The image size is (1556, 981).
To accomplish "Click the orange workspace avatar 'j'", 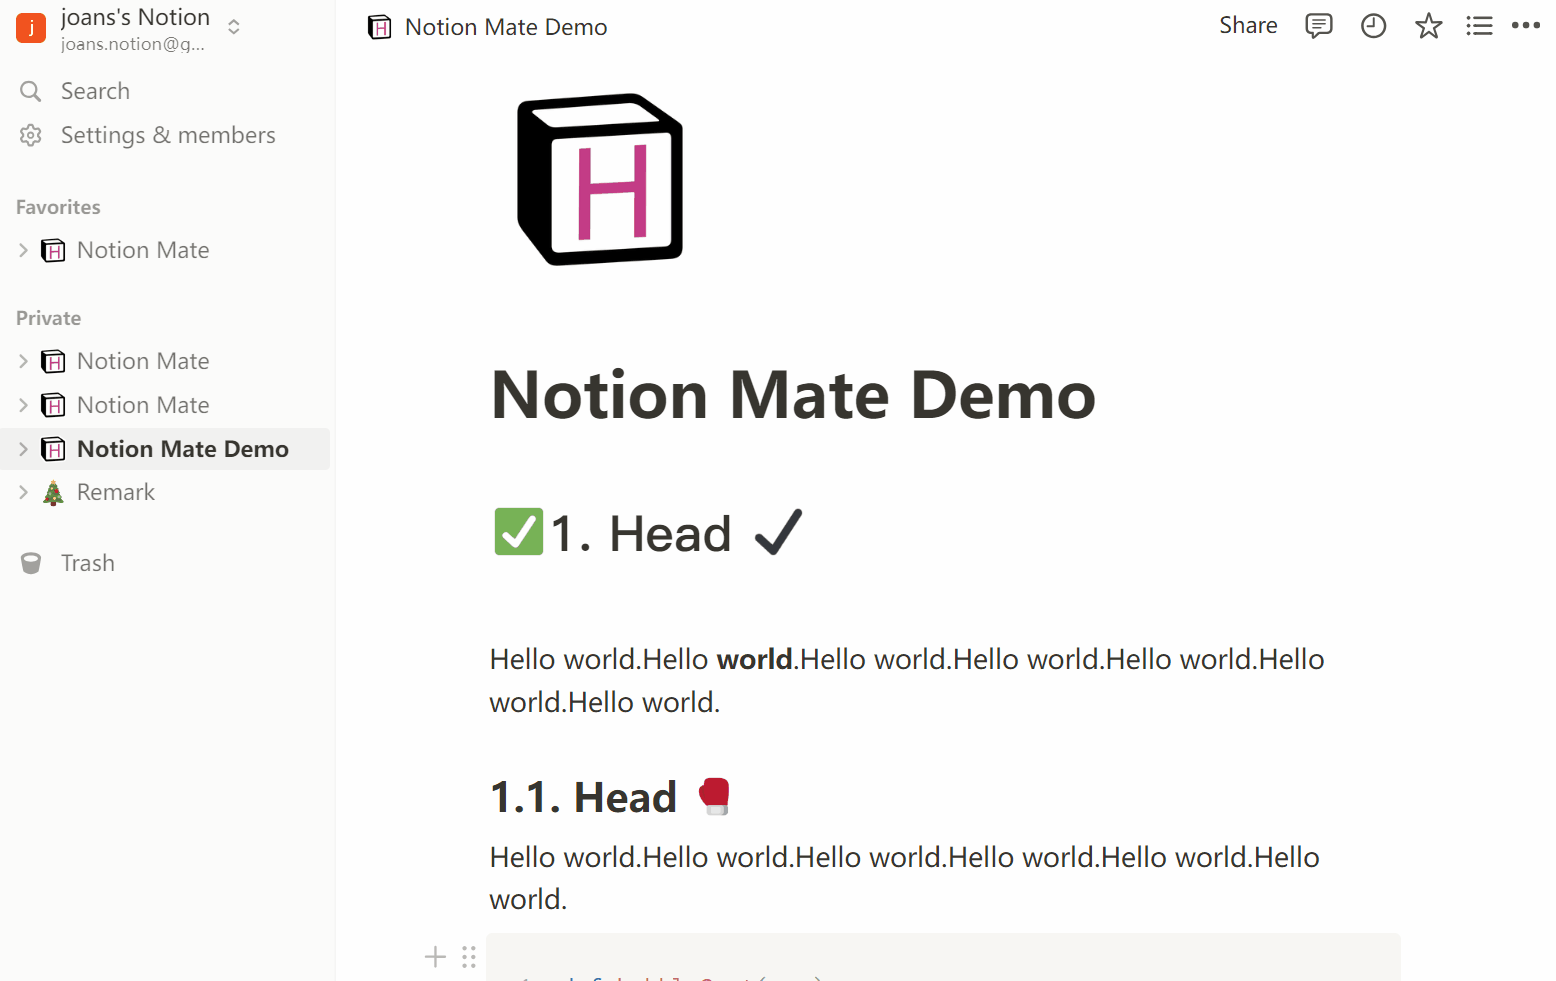I will 31,28.
